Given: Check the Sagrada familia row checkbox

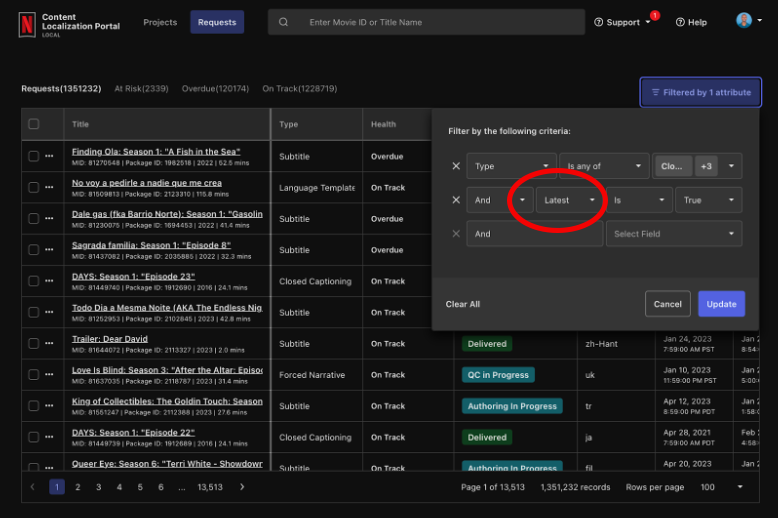Looking at the screenshot, I should 34,250.
